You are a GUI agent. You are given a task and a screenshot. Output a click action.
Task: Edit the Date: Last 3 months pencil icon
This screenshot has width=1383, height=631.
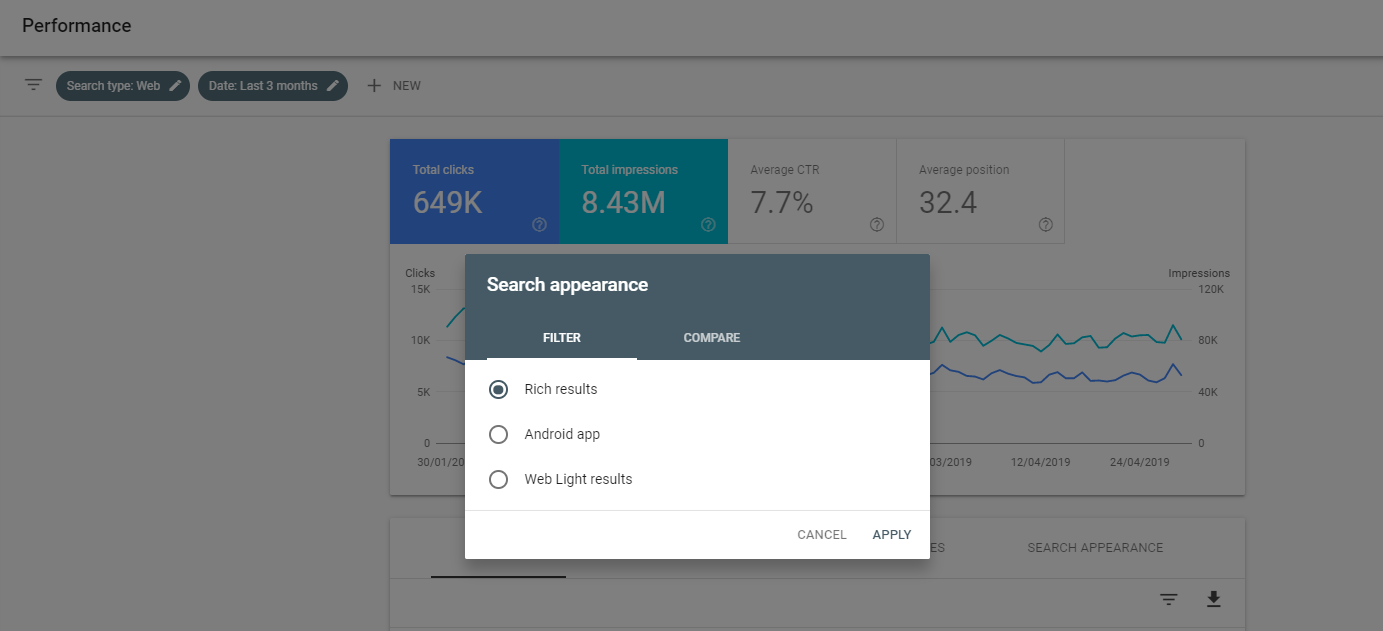coord(333,86)
